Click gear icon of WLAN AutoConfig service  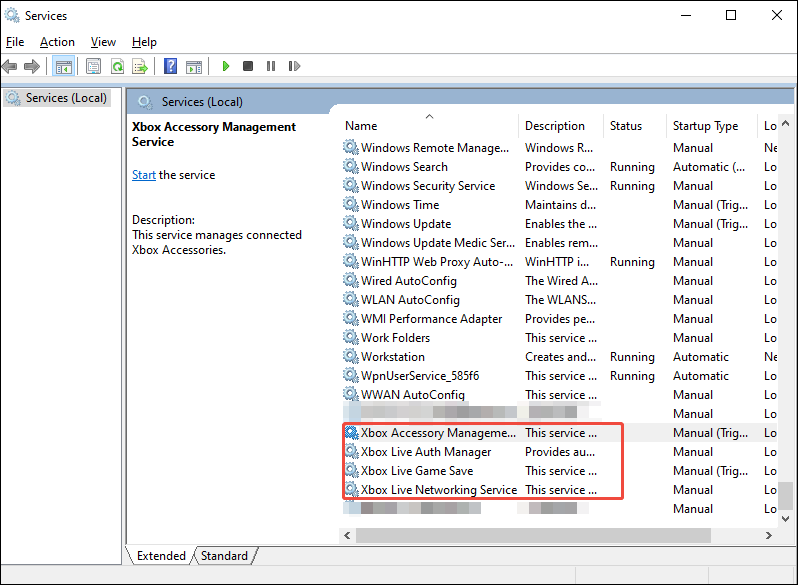[x=351, y=299]
